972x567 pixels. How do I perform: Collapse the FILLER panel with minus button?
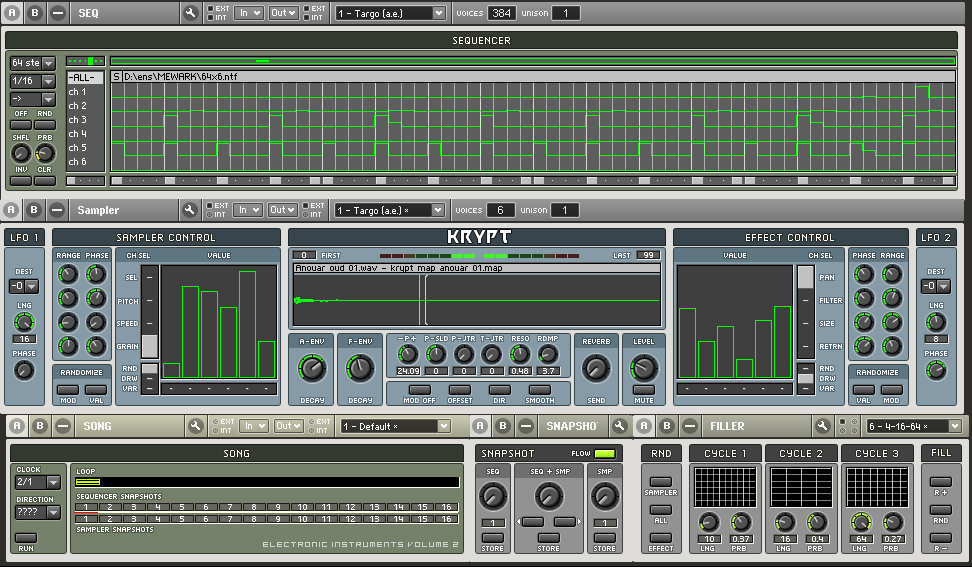pos(689,426)
